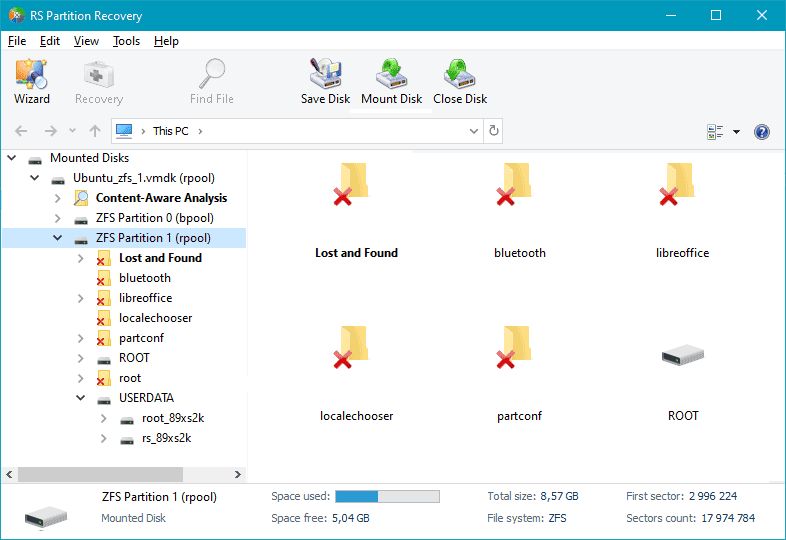Click the horizontal scrollbar in tree panel
786x540 pixels.
click(x=100, y=474)
